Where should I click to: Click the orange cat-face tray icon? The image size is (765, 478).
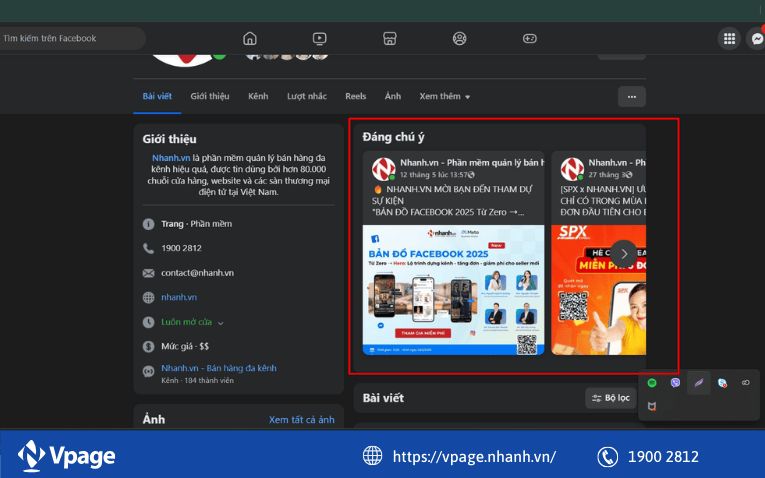tap(652, 406)
